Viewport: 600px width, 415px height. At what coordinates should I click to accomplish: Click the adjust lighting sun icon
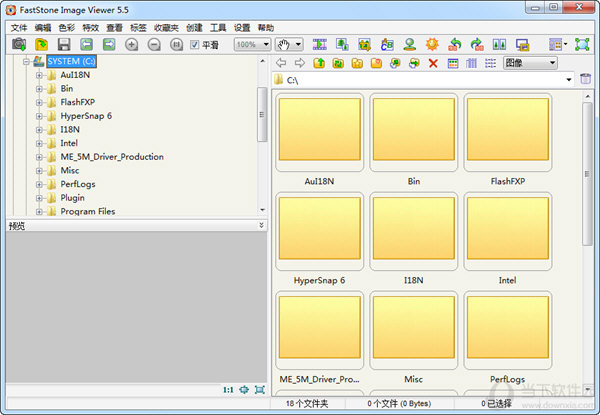pyautogui.click(x=432, y=44)
